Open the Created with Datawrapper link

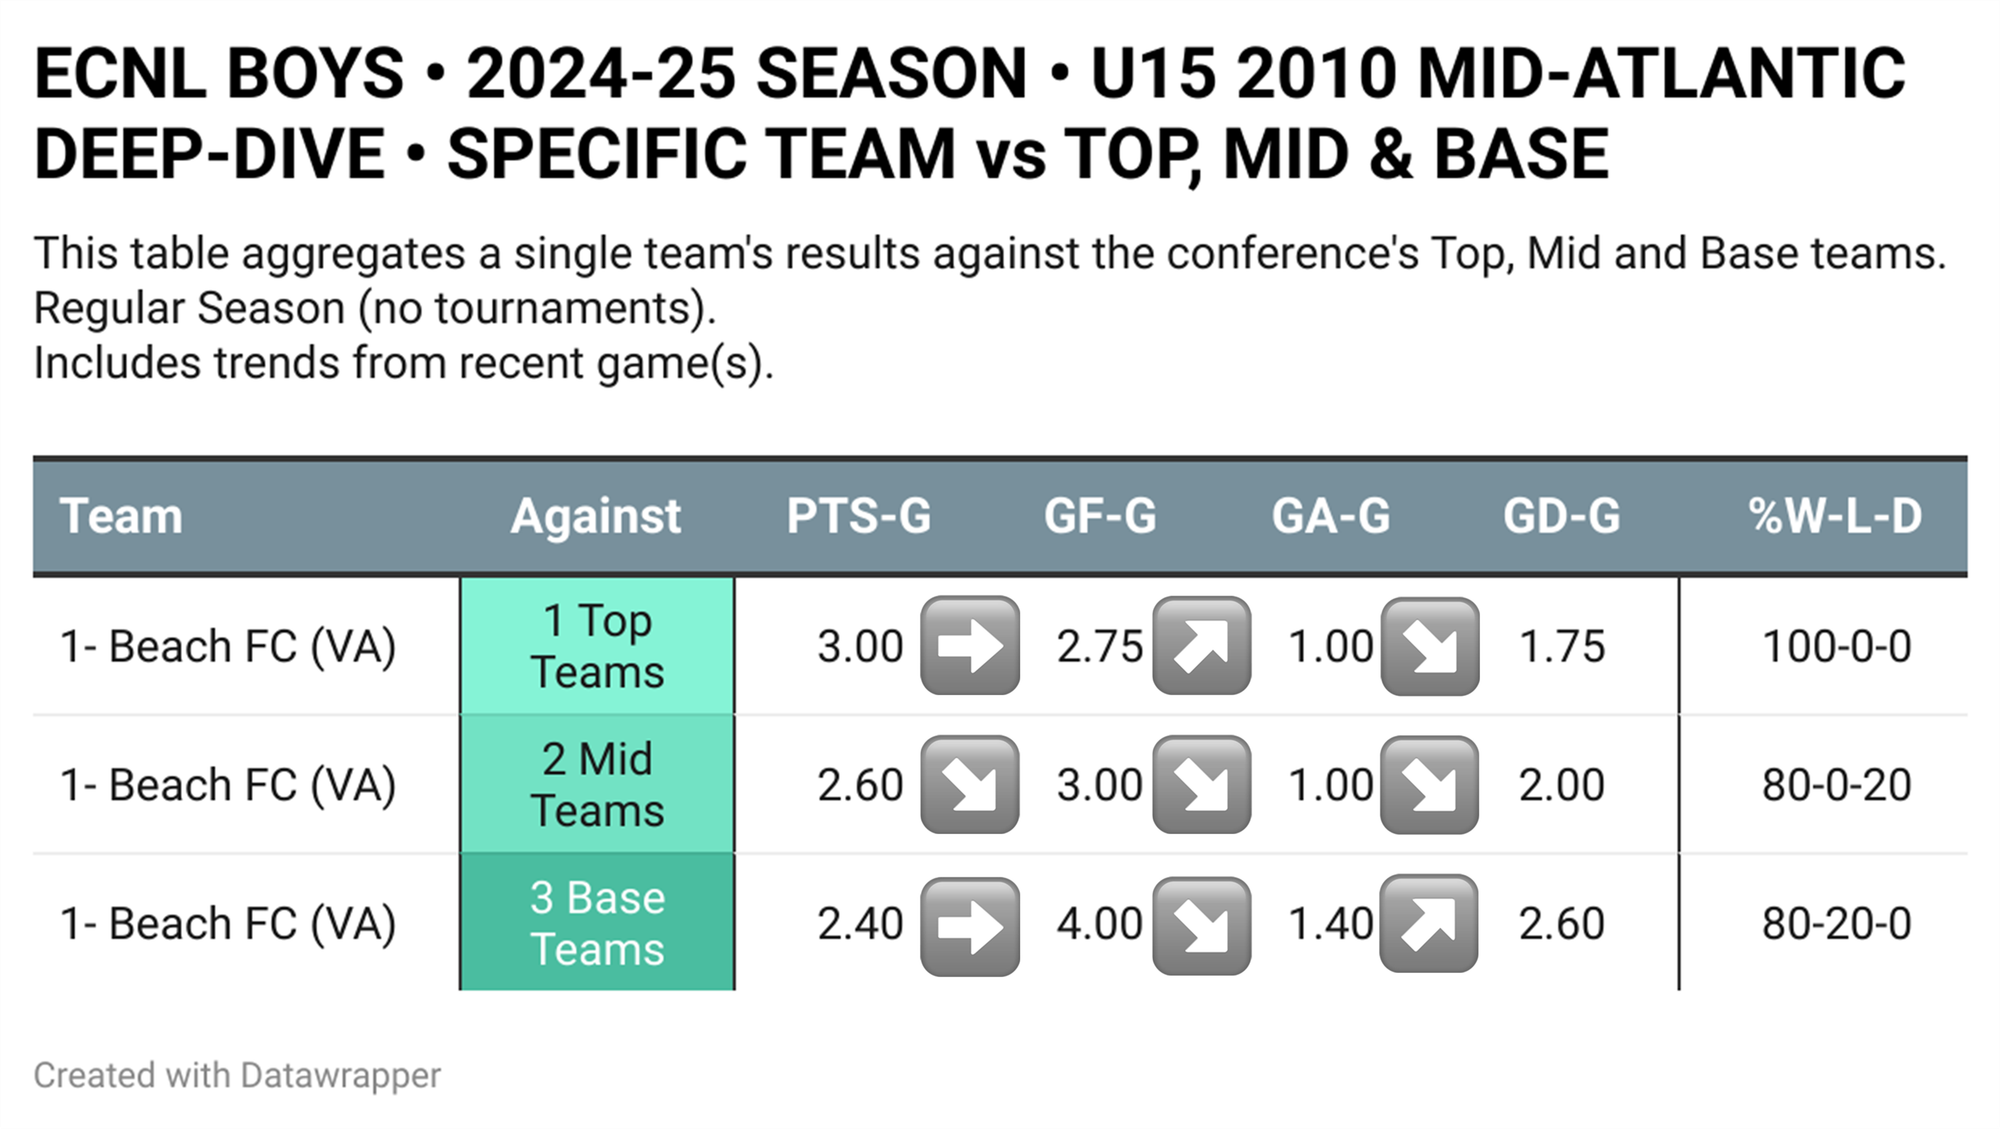tap(237, 1076)
